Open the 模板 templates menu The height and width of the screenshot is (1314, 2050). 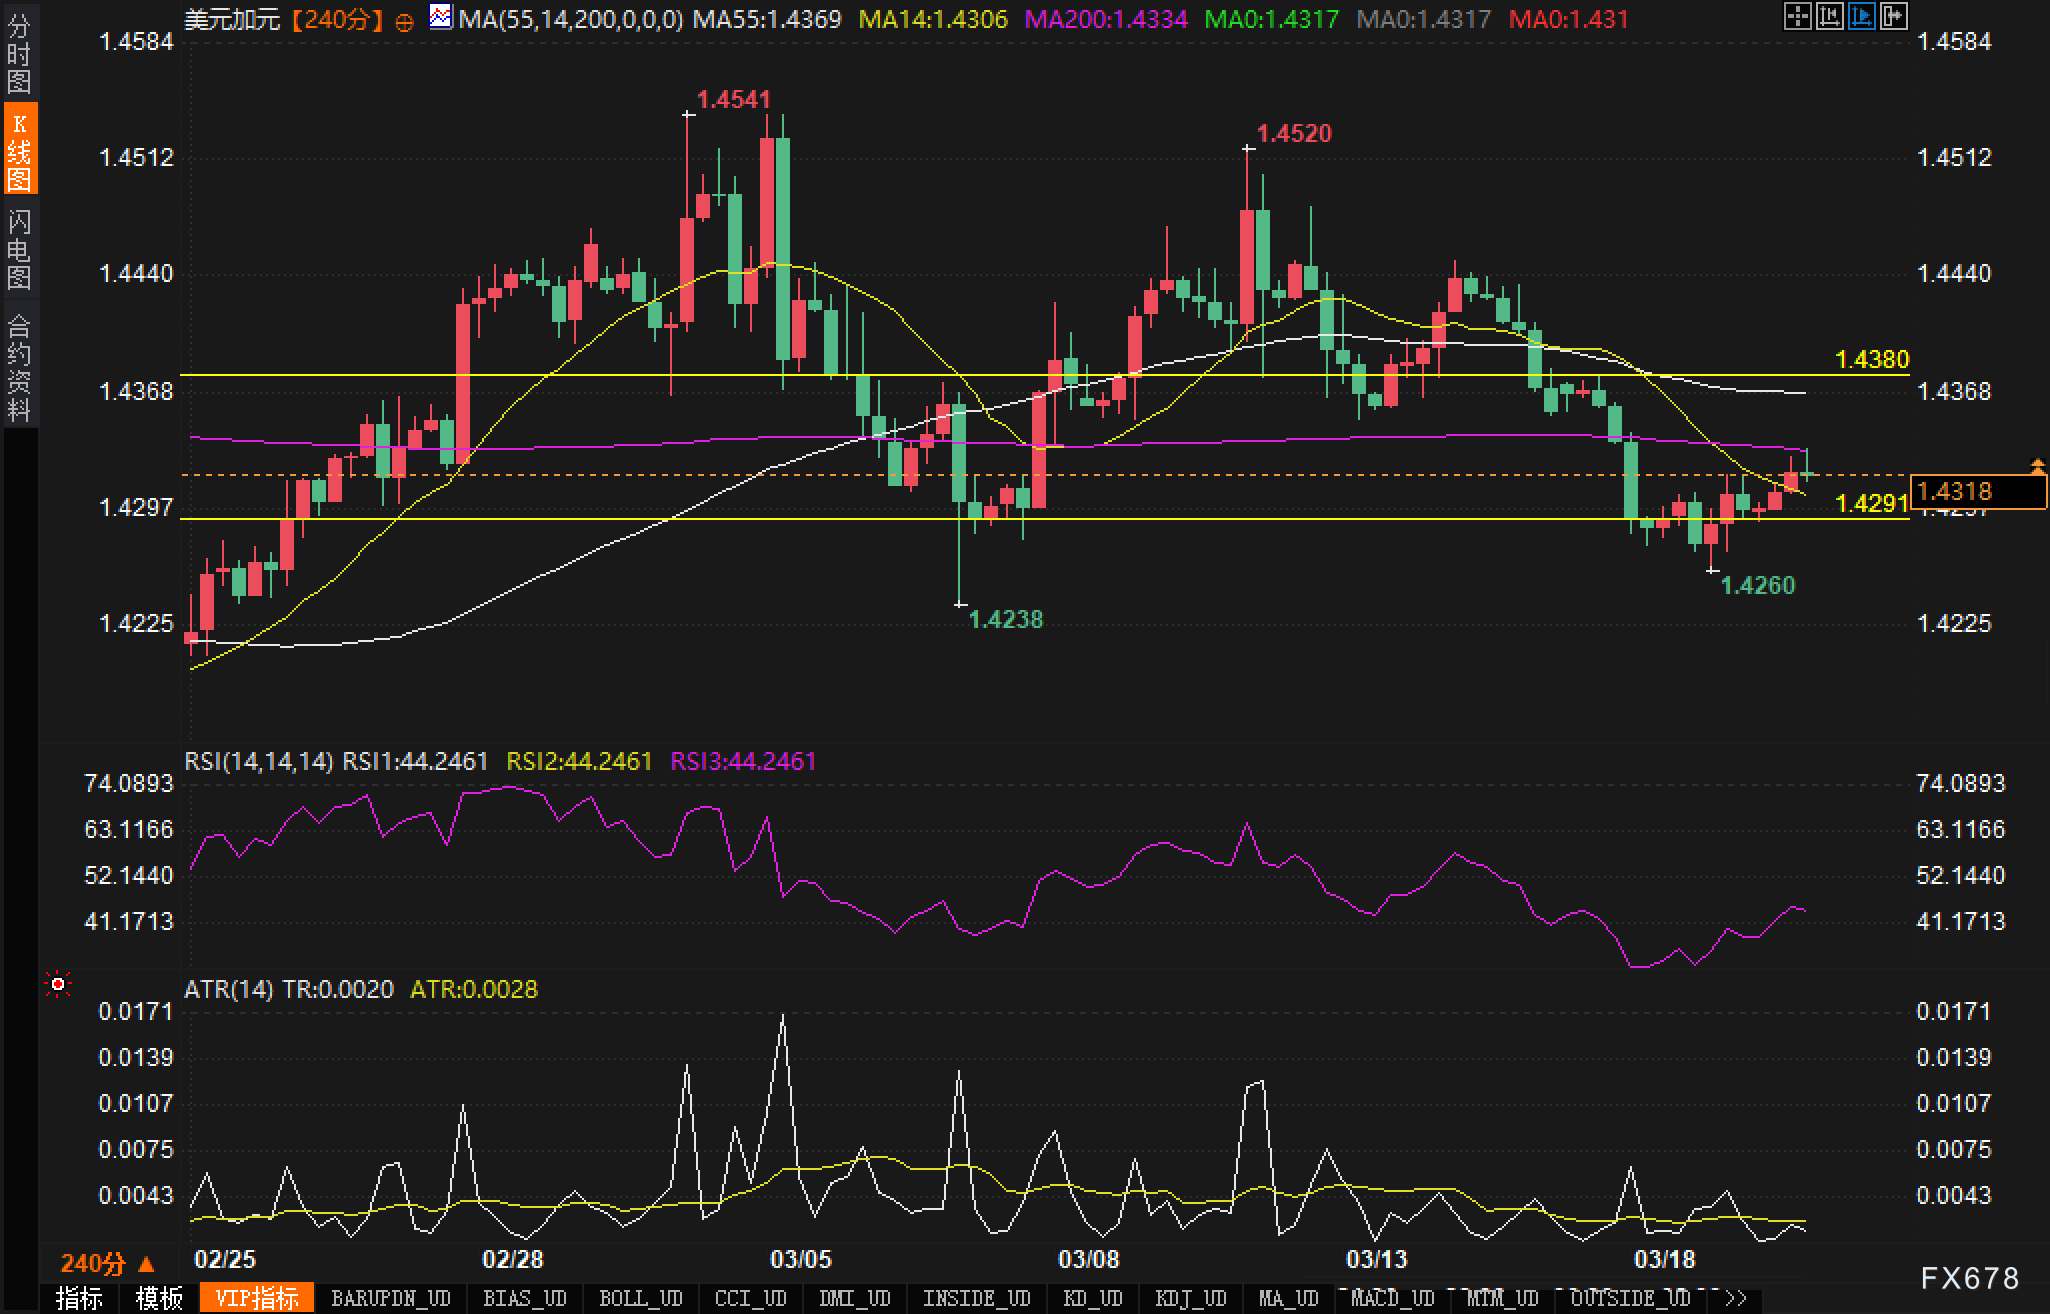pos(159,1298)
